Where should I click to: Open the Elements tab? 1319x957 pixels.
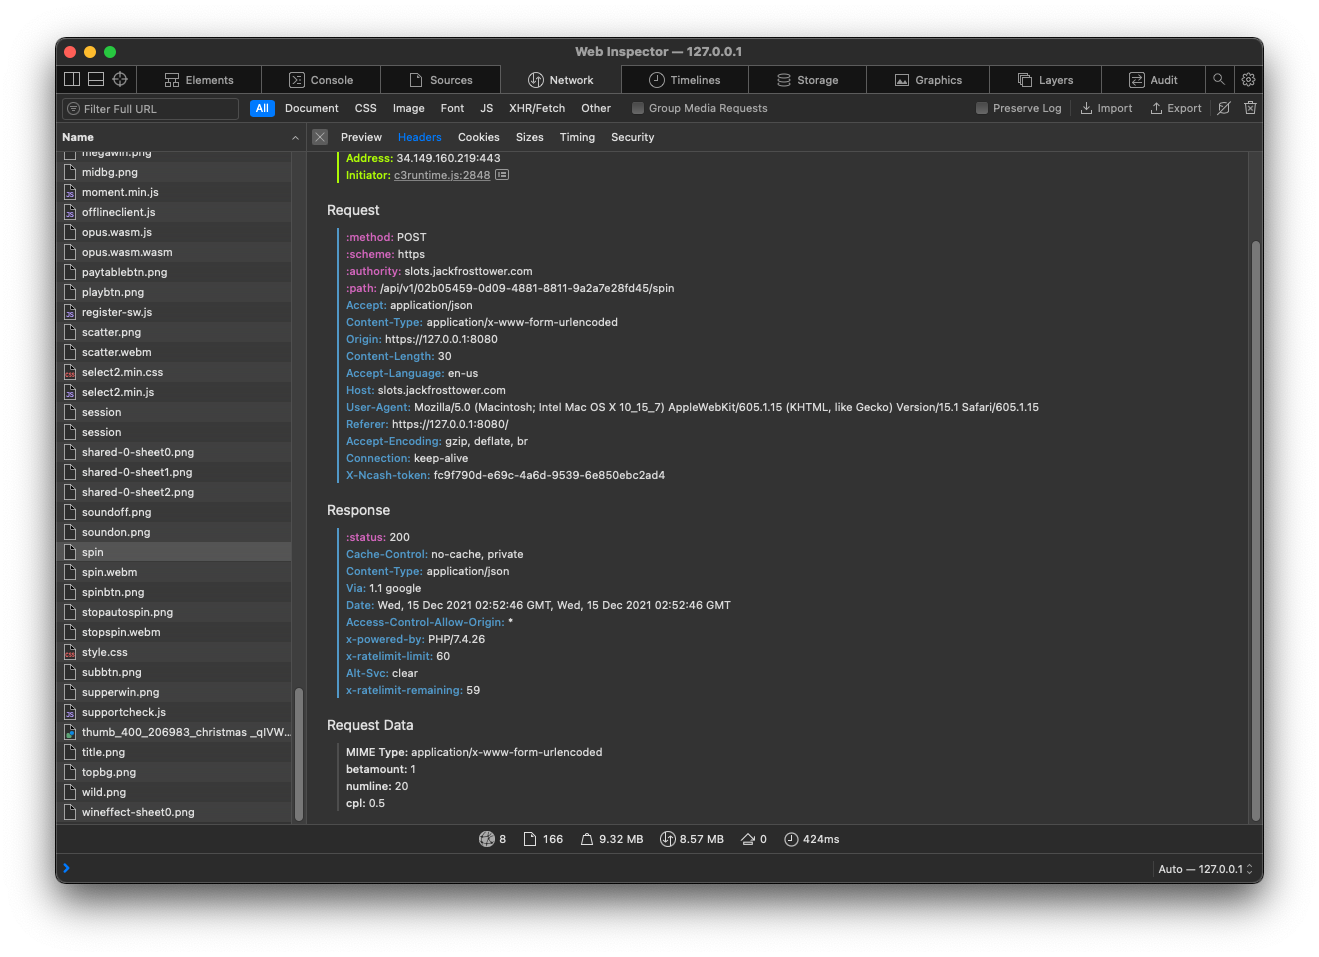point(199,80)
